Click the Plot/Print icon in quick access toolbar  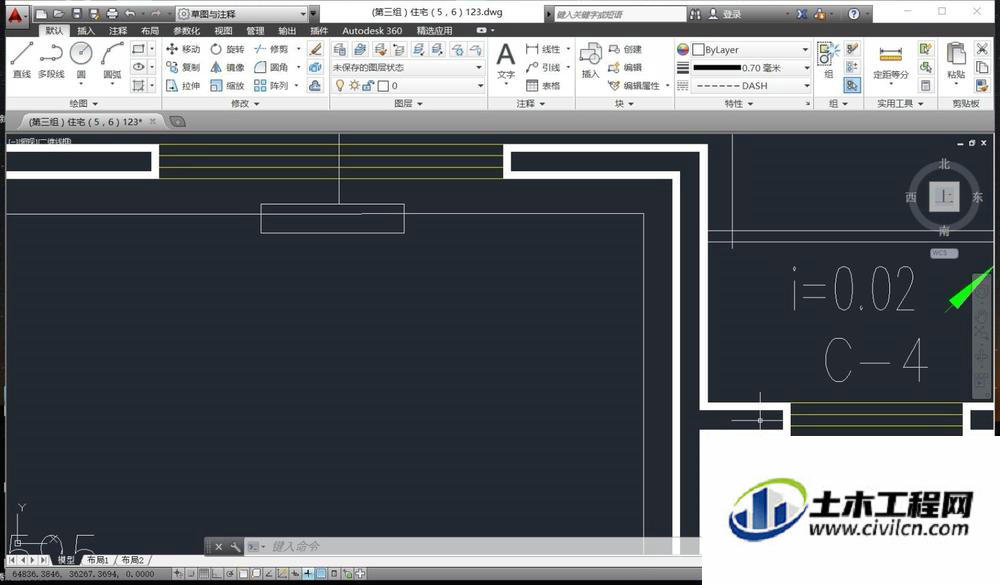point(112,13)
